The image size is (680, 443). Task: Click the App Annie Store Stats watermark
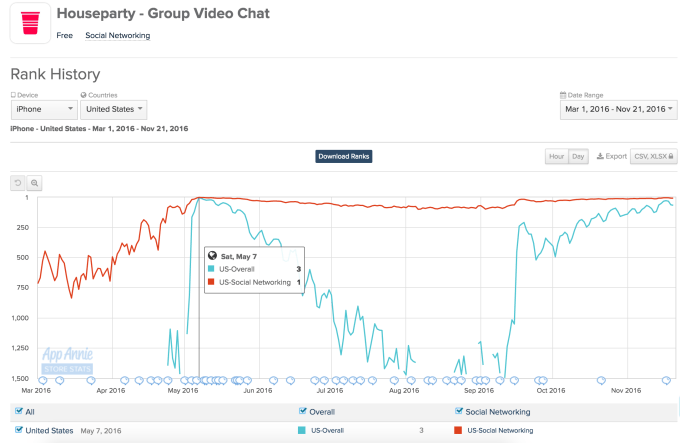click(68, 359)
